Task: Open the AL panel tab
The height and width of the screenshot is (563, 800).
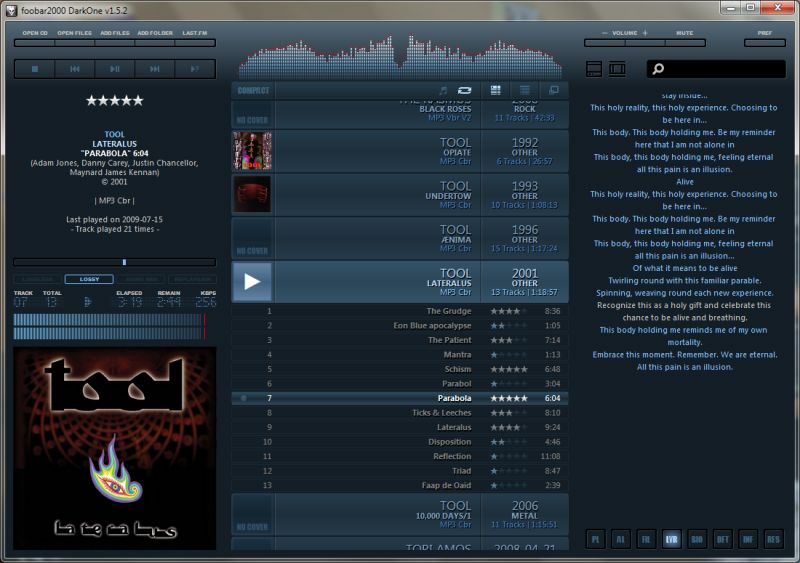Action: click(620, 539)
